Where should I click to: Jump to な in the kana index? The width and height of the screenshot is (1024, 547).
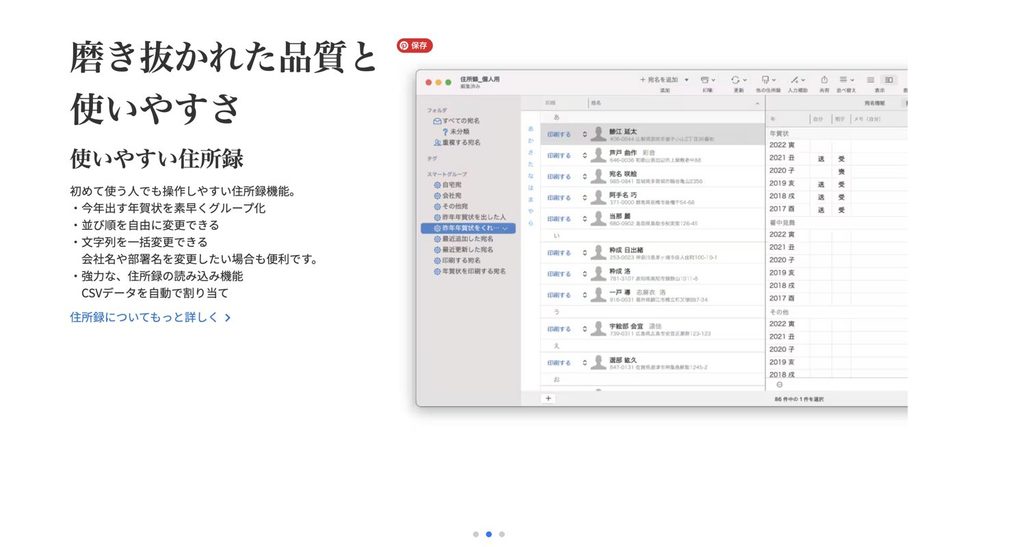530,176
